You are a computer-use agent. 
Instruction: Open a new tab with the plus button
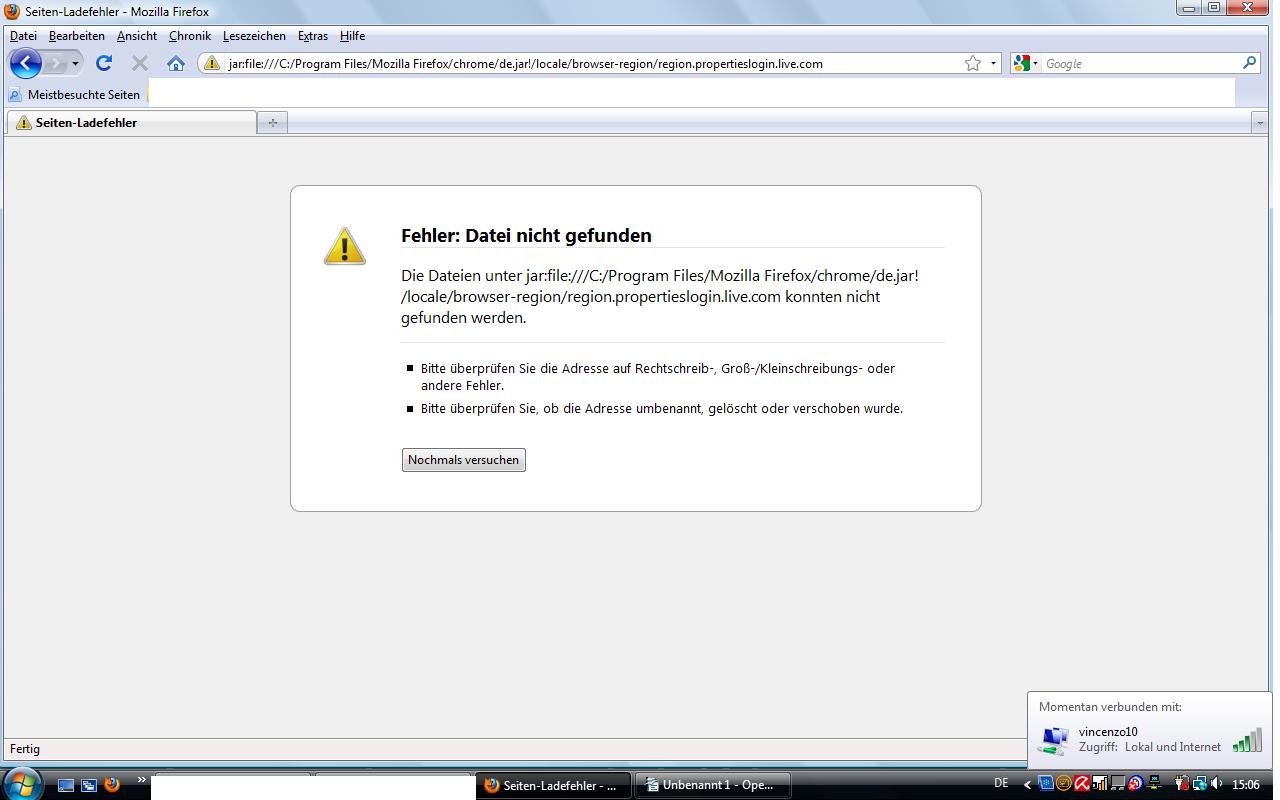pyautogui.click(x=272, y=122)
